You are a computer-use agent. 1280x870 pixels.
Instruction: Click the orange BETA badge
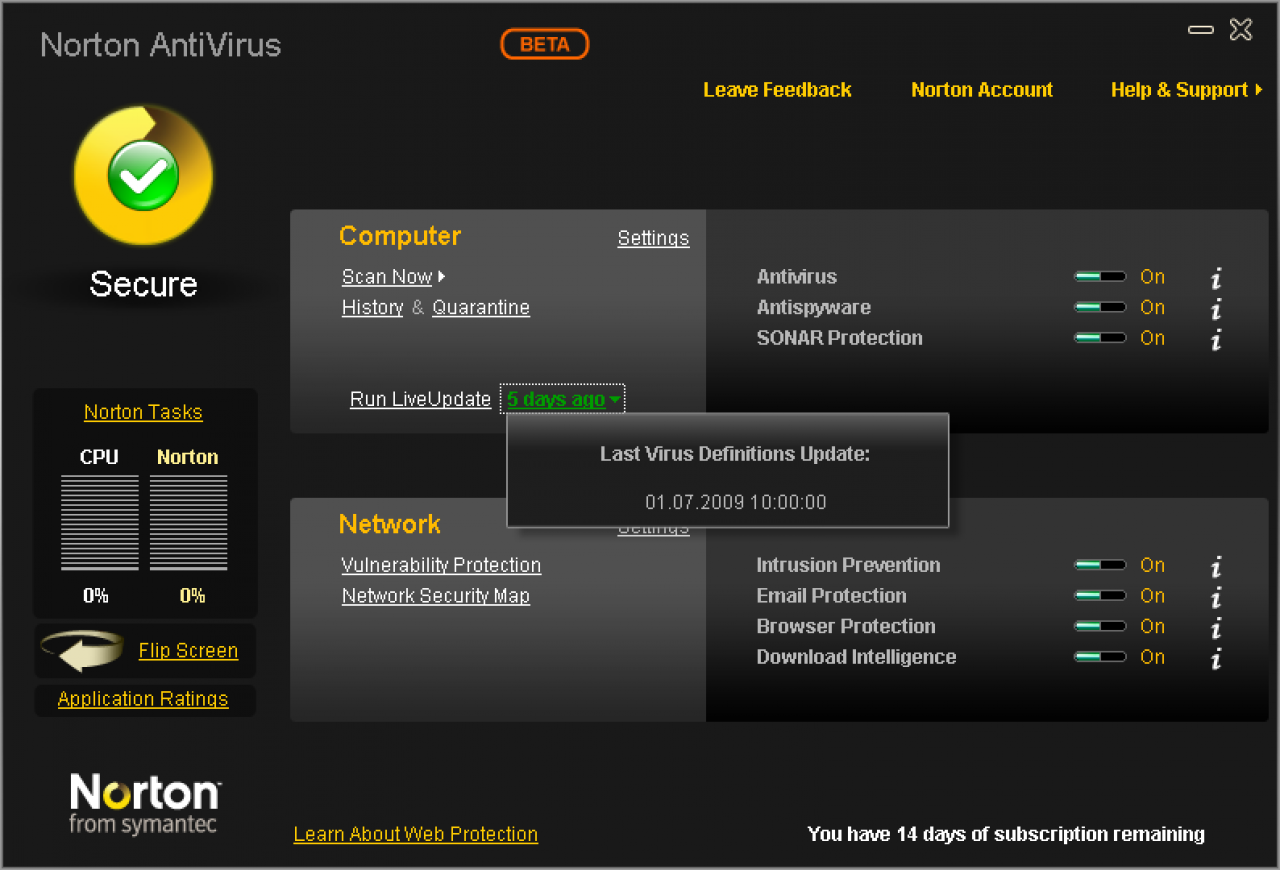[545, 44]
